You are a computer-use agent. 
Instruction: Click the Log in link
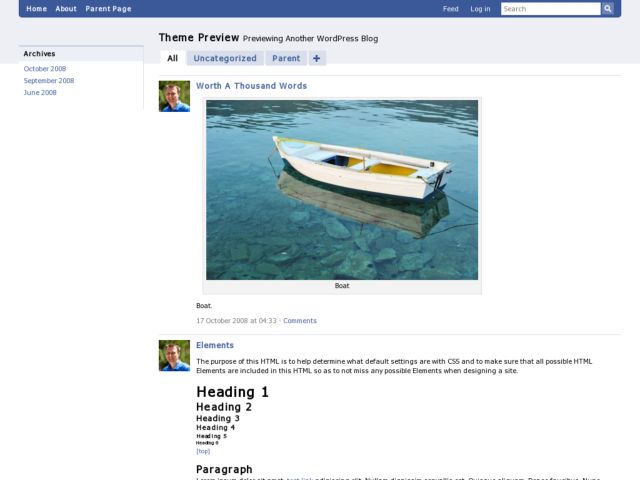click(480, 9)
